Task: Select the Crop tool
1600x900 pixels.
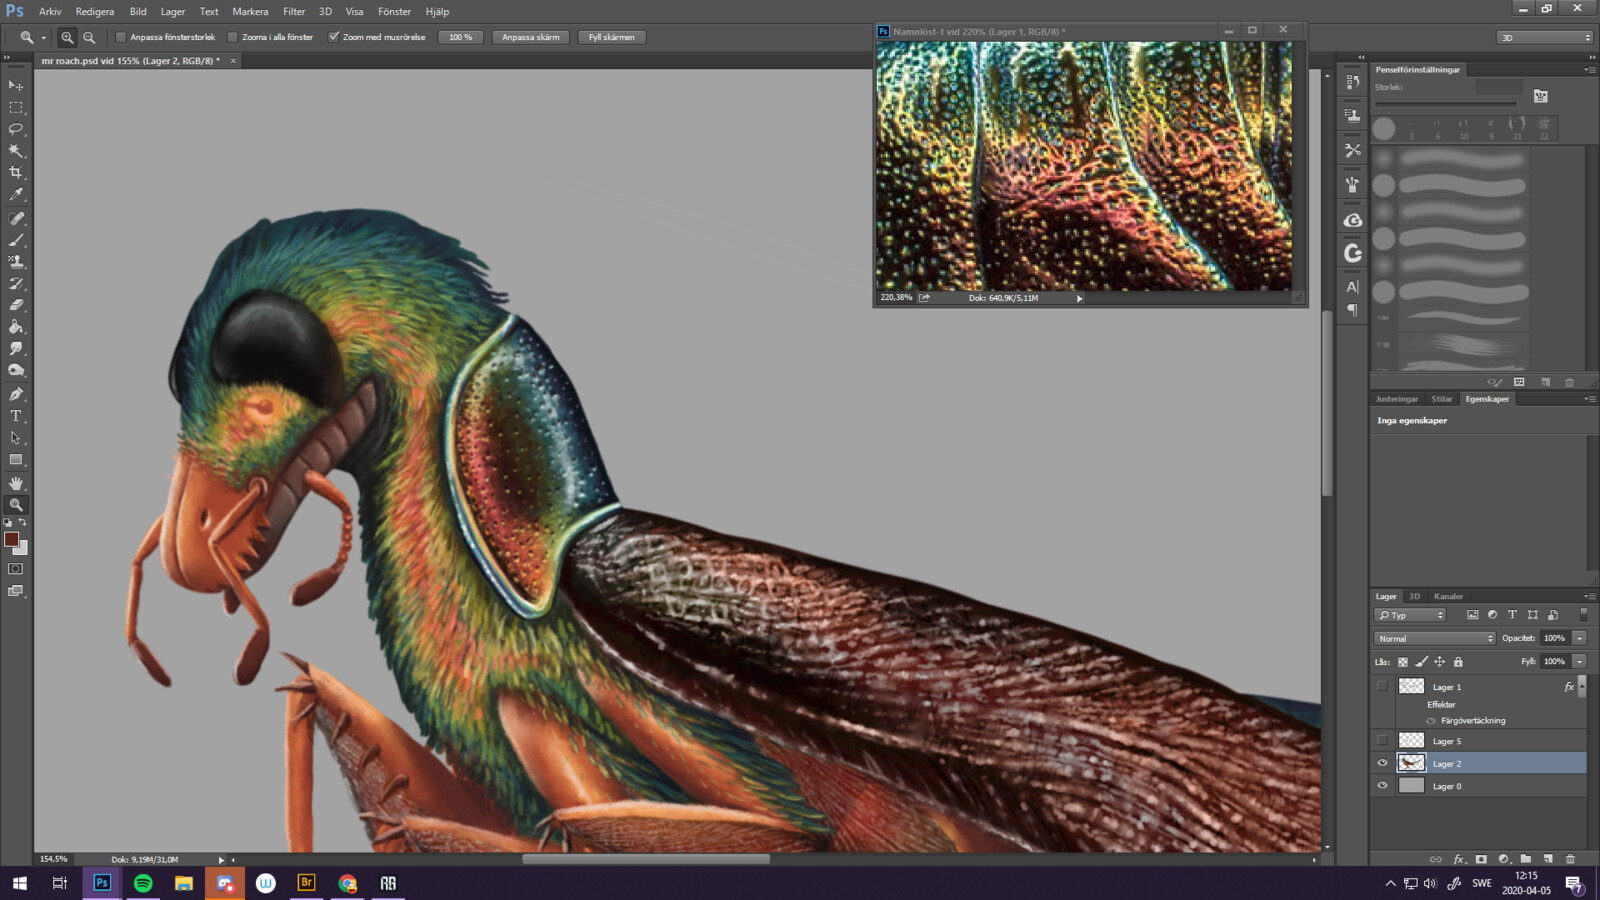Action: (x=16, y=173)
